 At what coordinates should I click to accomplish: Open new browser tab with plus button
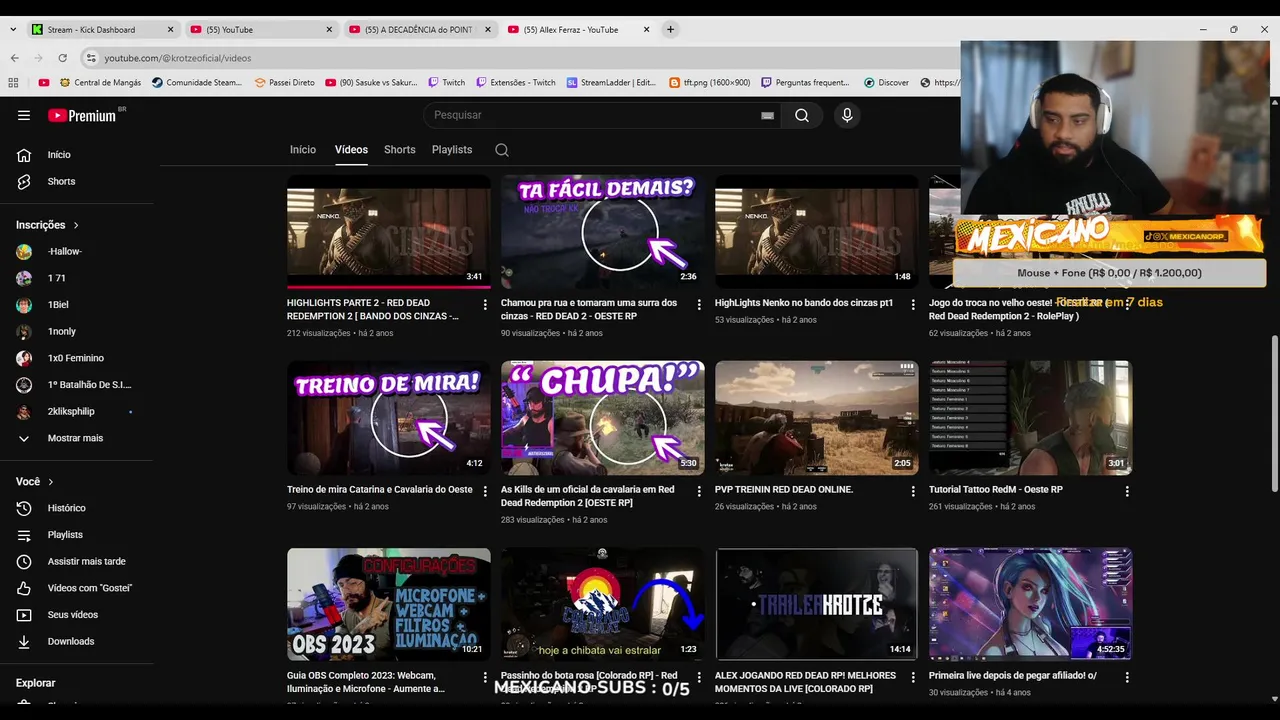[x=670, y=30]
